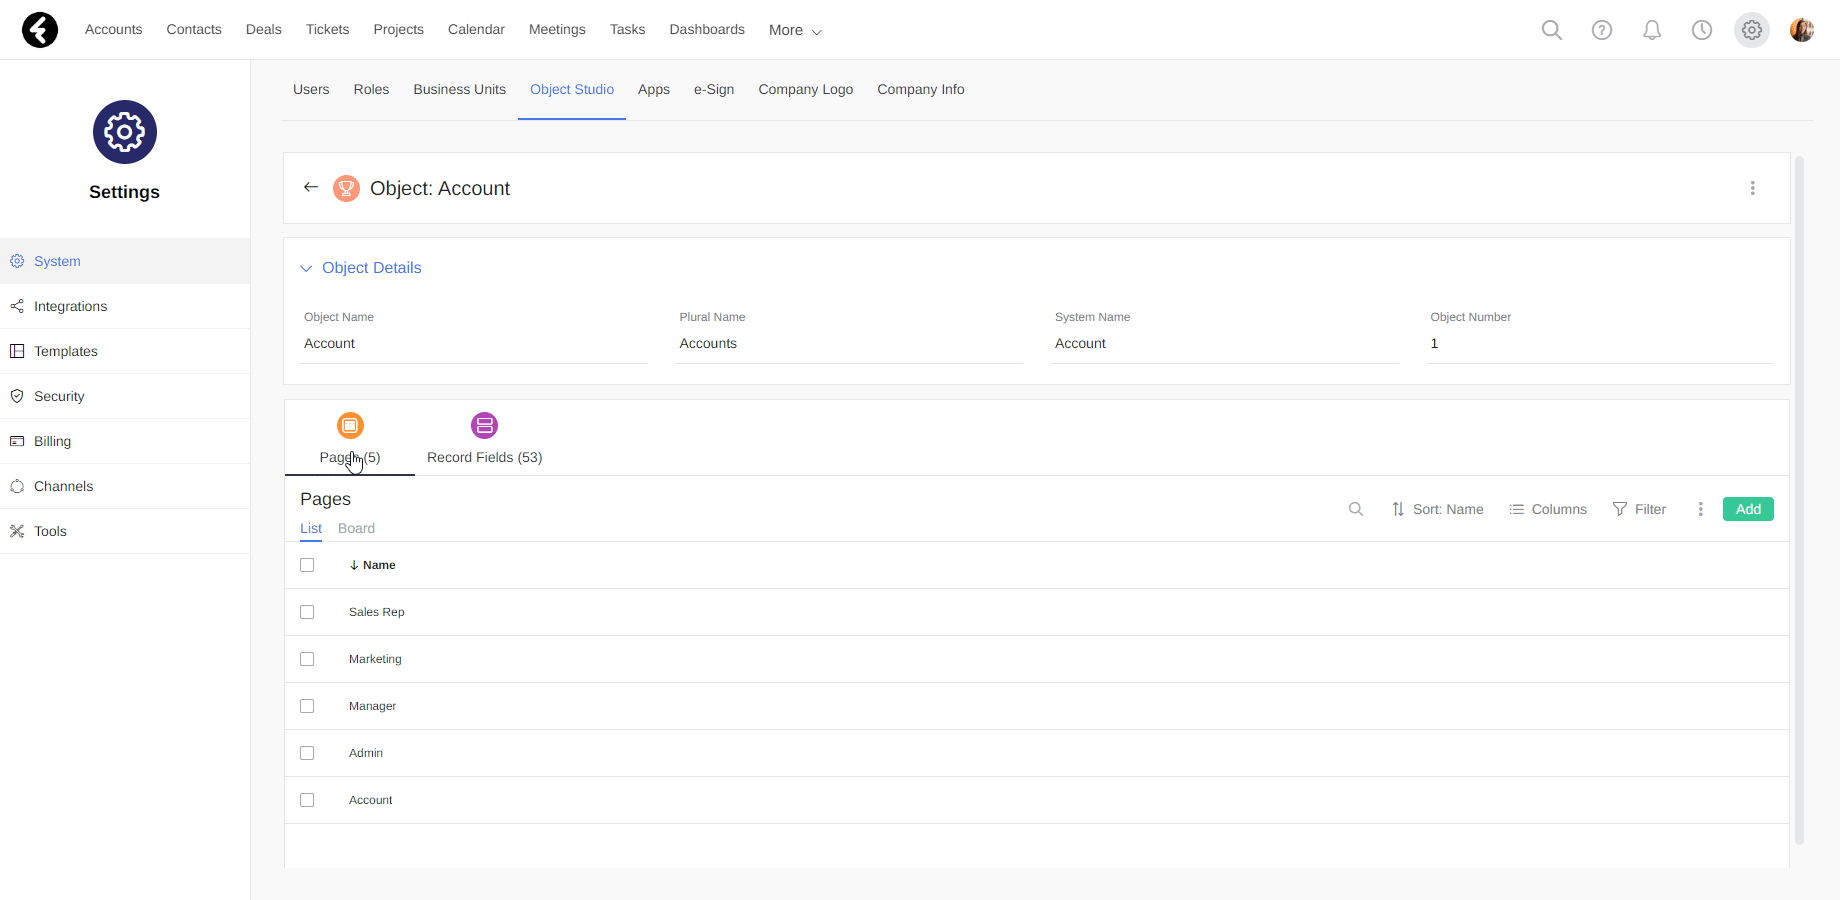Select the Admin page checkbox

(x=307, y=753)
